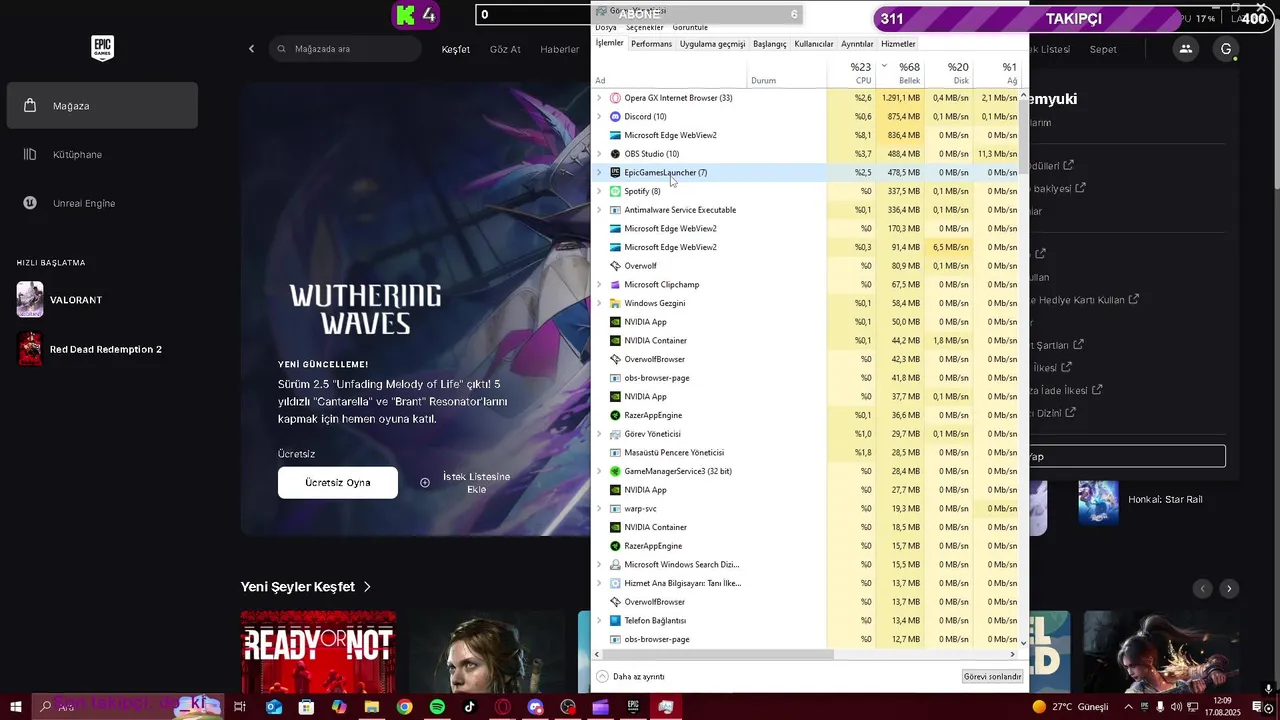
Task: Click the 11,3 Mb/sn network value
Action: click(997, 154)
